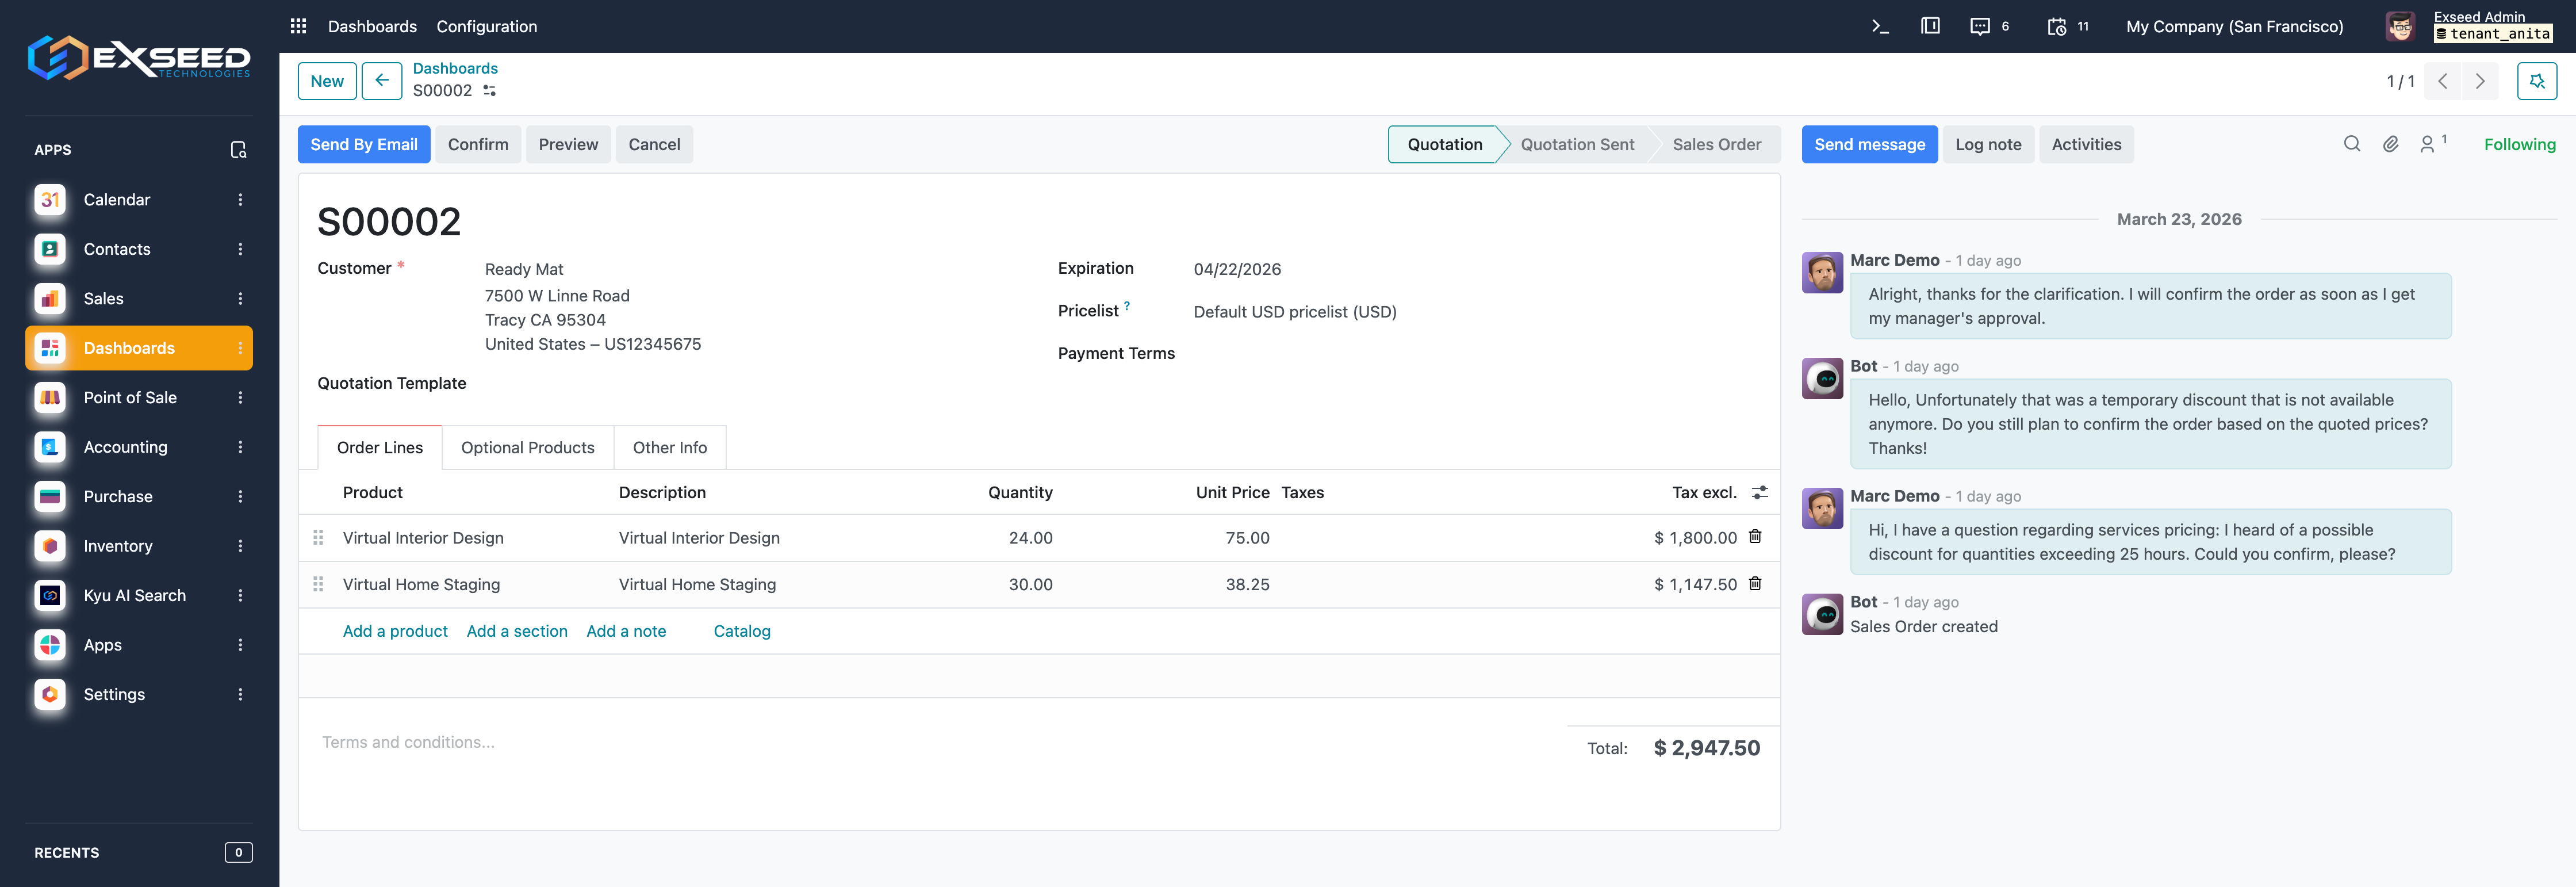Screen dimensions: 2576x887
Task: Launch Kyu AI Search from the sidebar
Action: [134, 595]
